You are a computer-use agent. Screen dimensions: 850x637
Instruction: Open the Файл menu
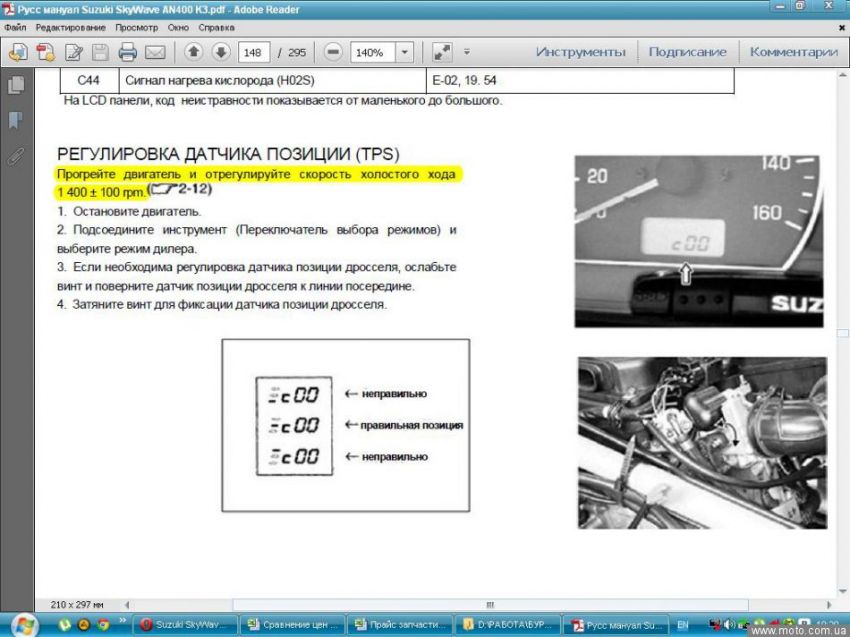[15, 28]
